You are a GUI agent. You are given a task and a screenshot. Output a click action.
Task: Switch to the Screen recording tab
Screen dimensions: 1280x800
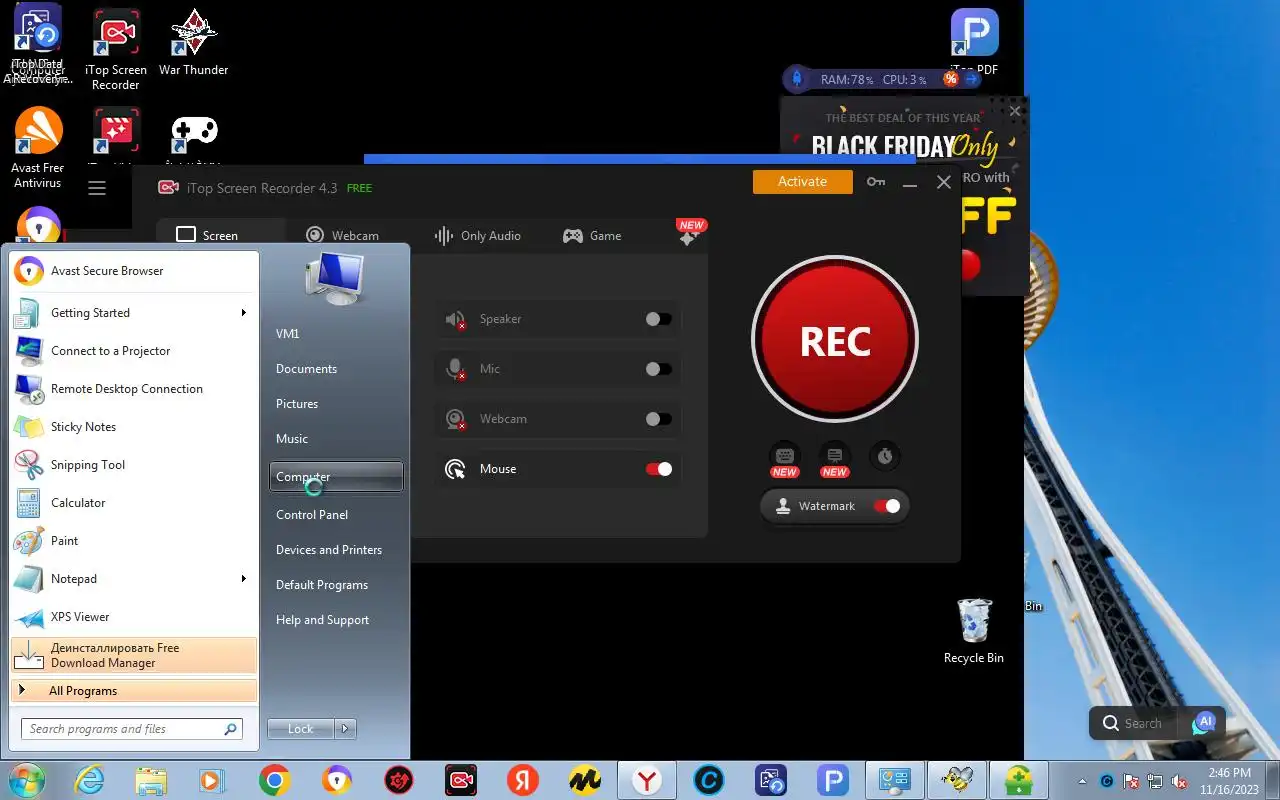tap(207, 235)
